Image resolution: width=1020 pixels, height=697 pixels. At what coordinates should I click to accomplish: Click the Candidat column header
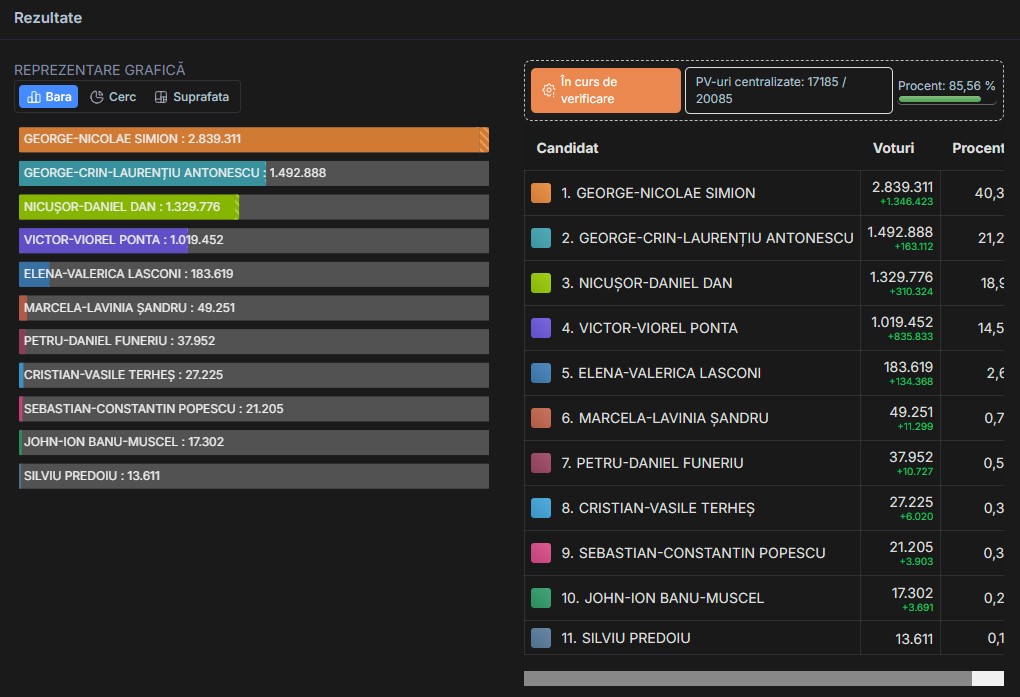pos(567,148)
